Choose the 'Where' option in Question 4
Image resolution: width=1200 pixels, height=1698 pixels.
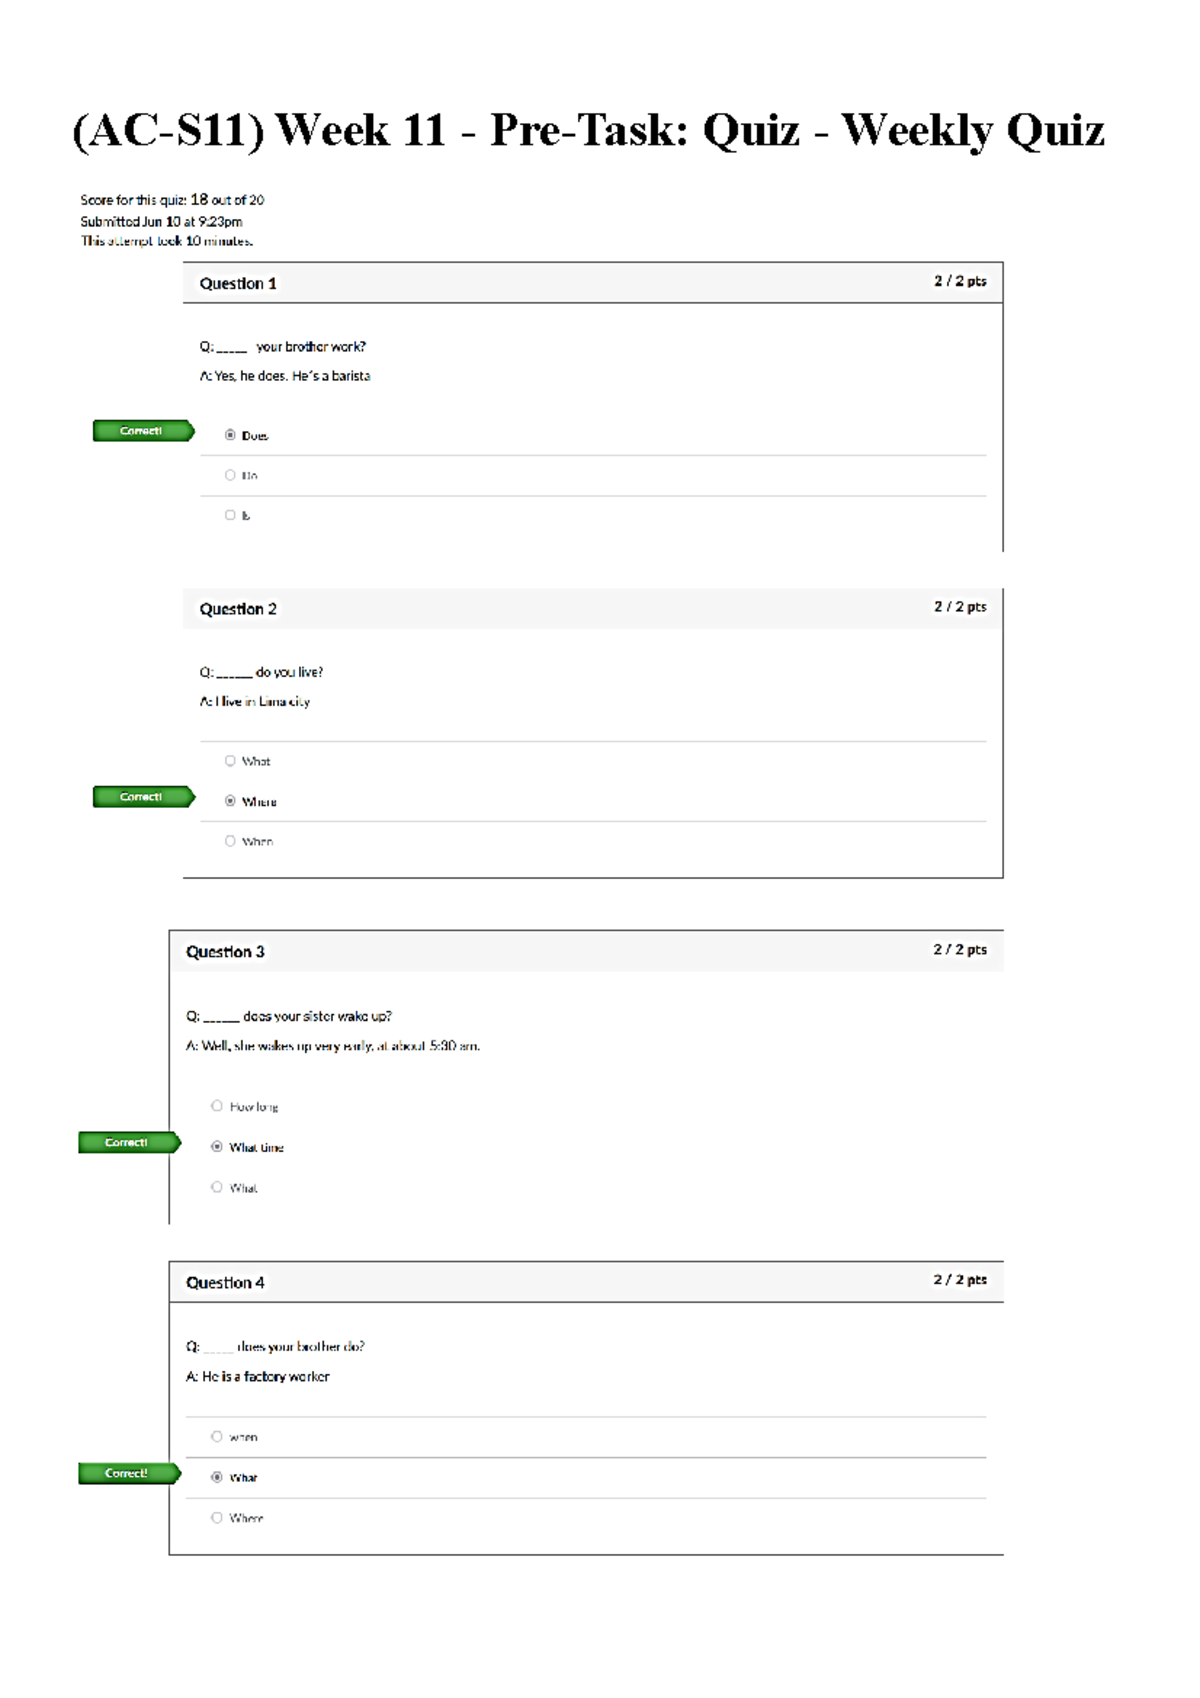(217, 1518)
